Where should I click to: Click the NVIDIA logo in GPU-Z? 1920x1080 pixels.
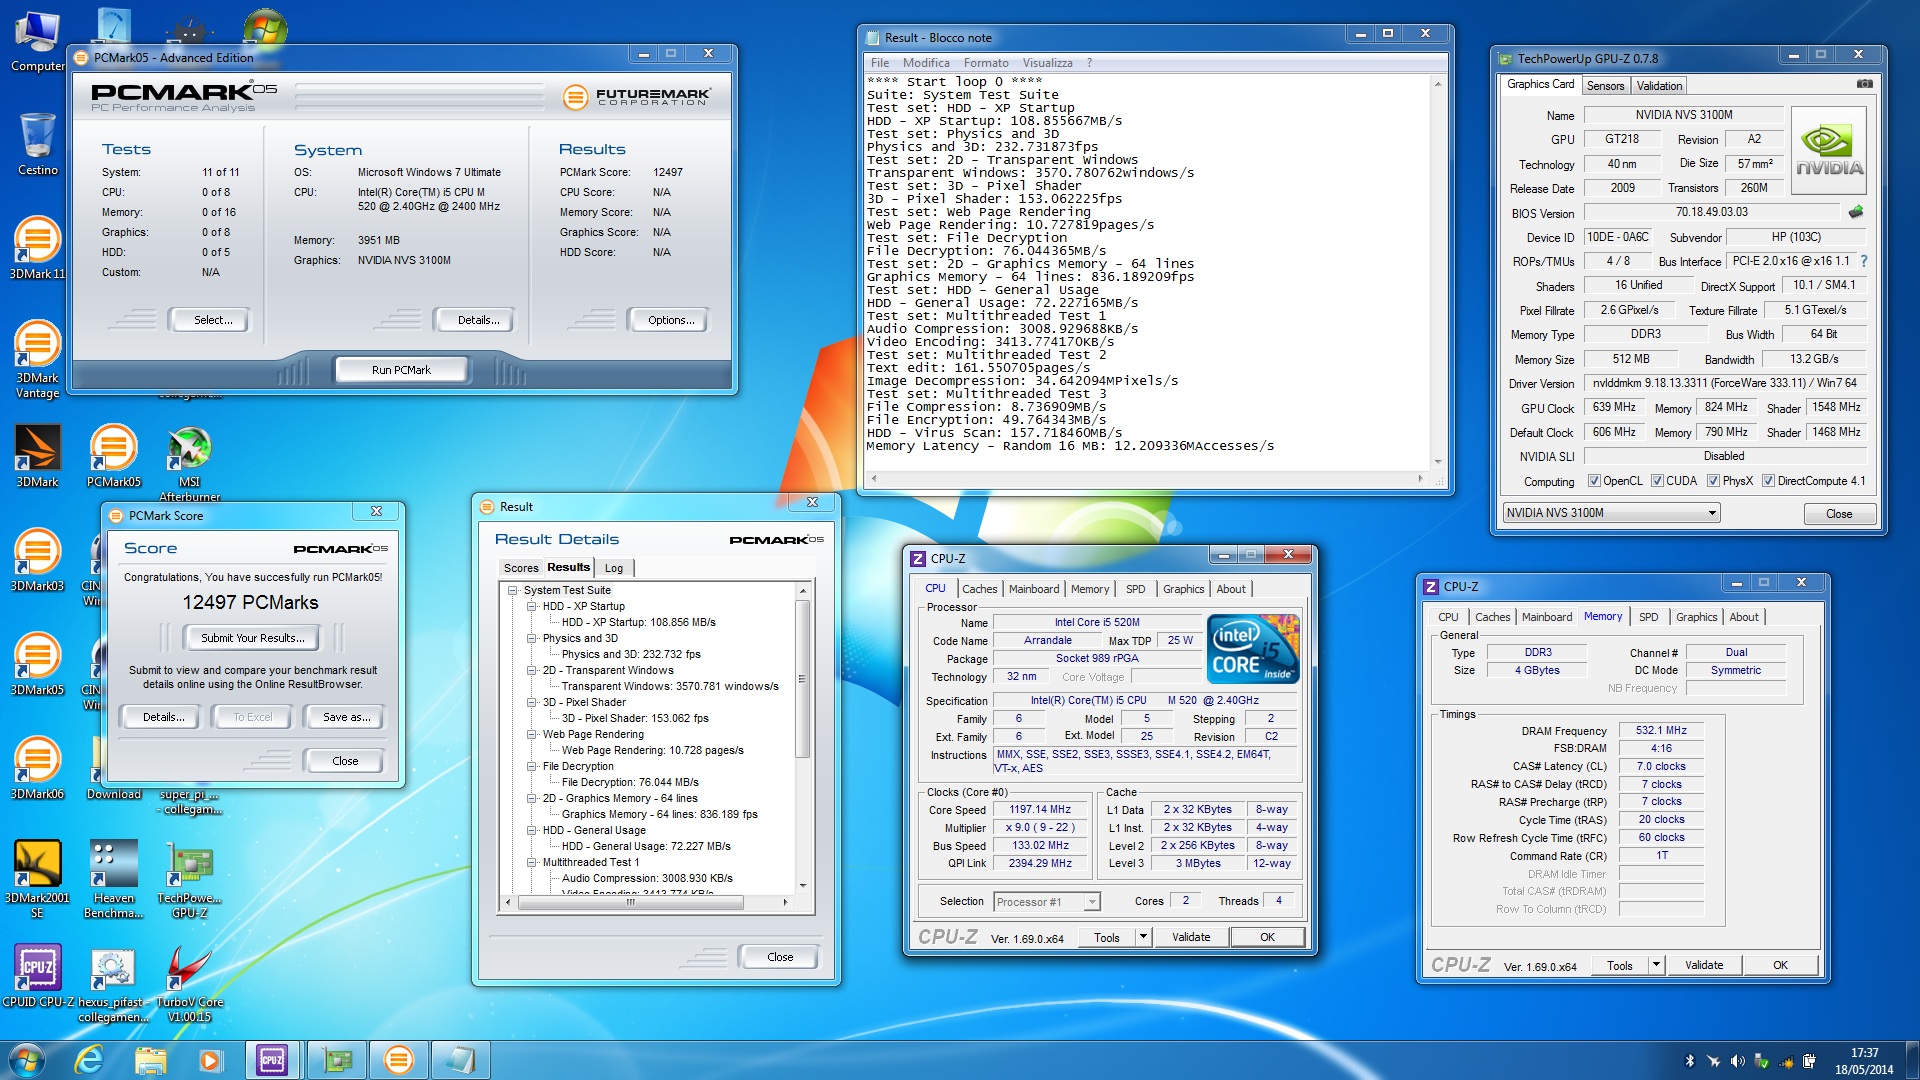[1829, 151]
